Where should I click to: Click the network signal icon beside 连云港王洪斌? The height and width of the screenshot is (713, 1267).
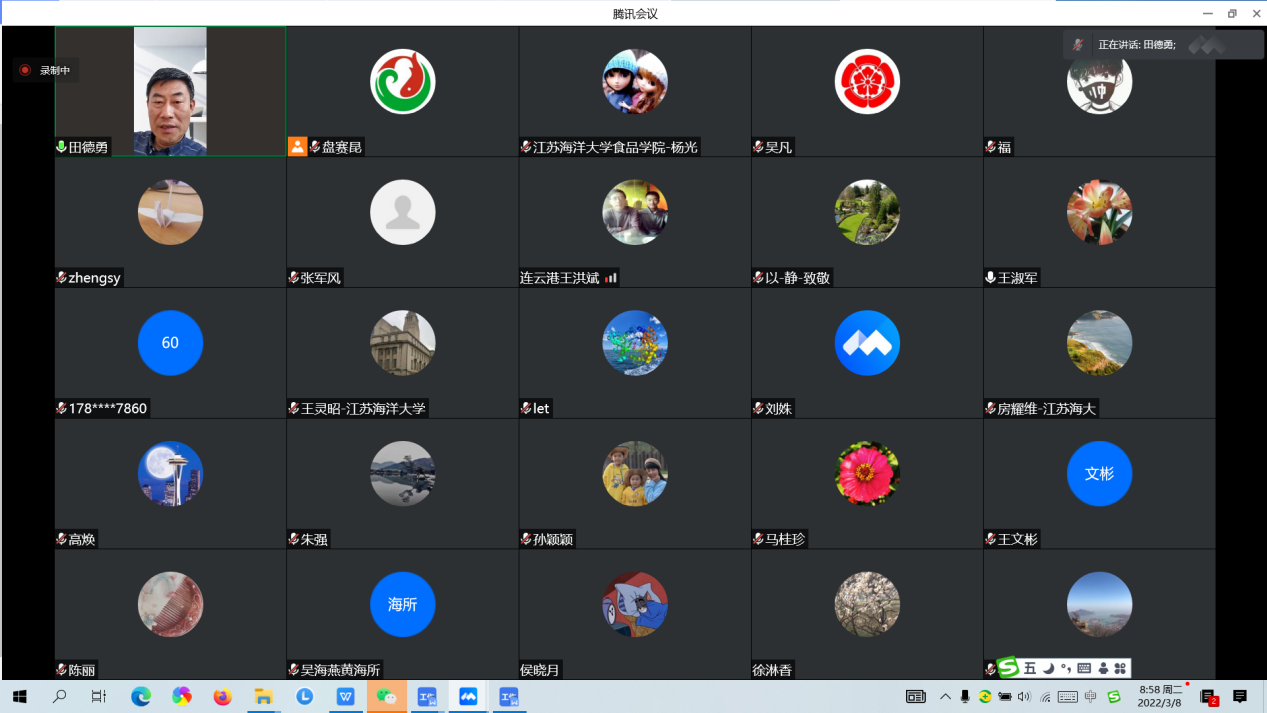click(x=611, y=278)
